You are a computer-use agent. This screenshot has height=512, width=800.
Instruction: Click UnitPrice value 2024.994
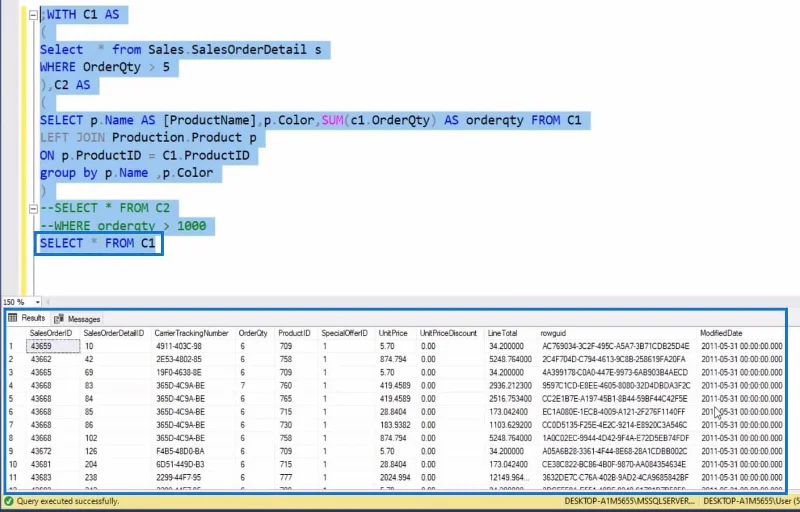click(393, 478)
